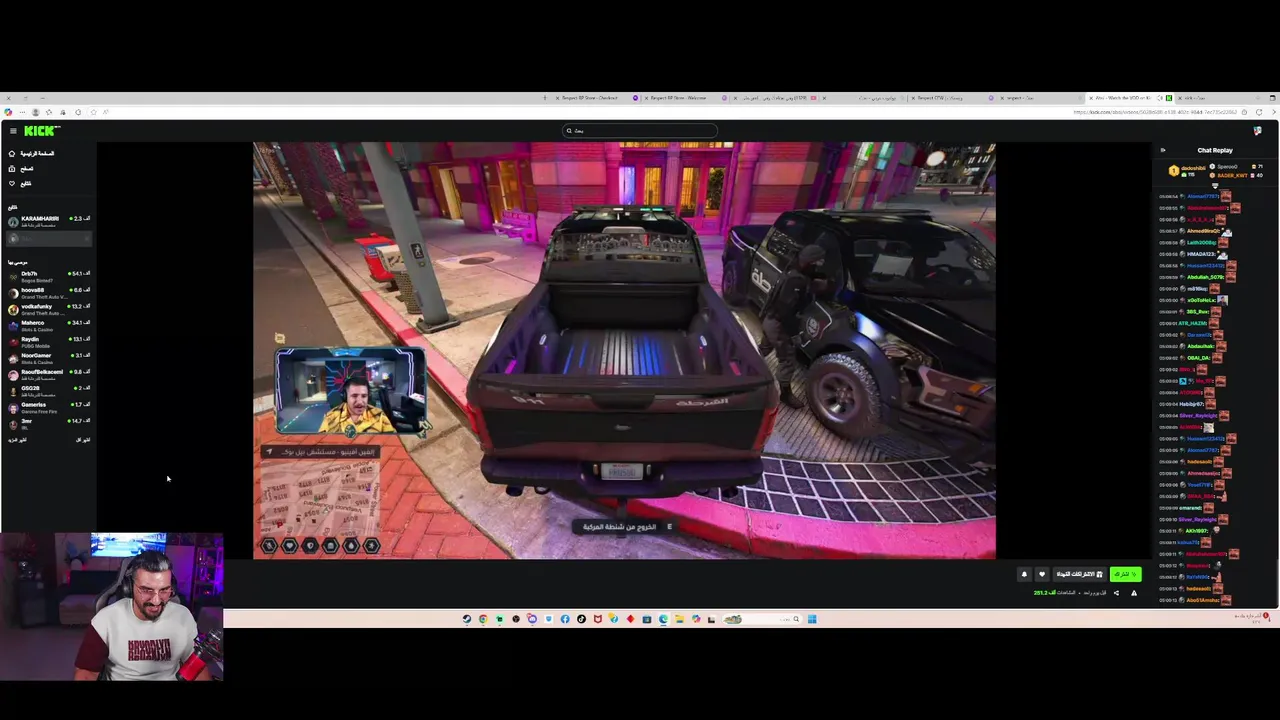Open Windows Start button in taskbar
This screenshot has height=720, width=1280.
812,619
